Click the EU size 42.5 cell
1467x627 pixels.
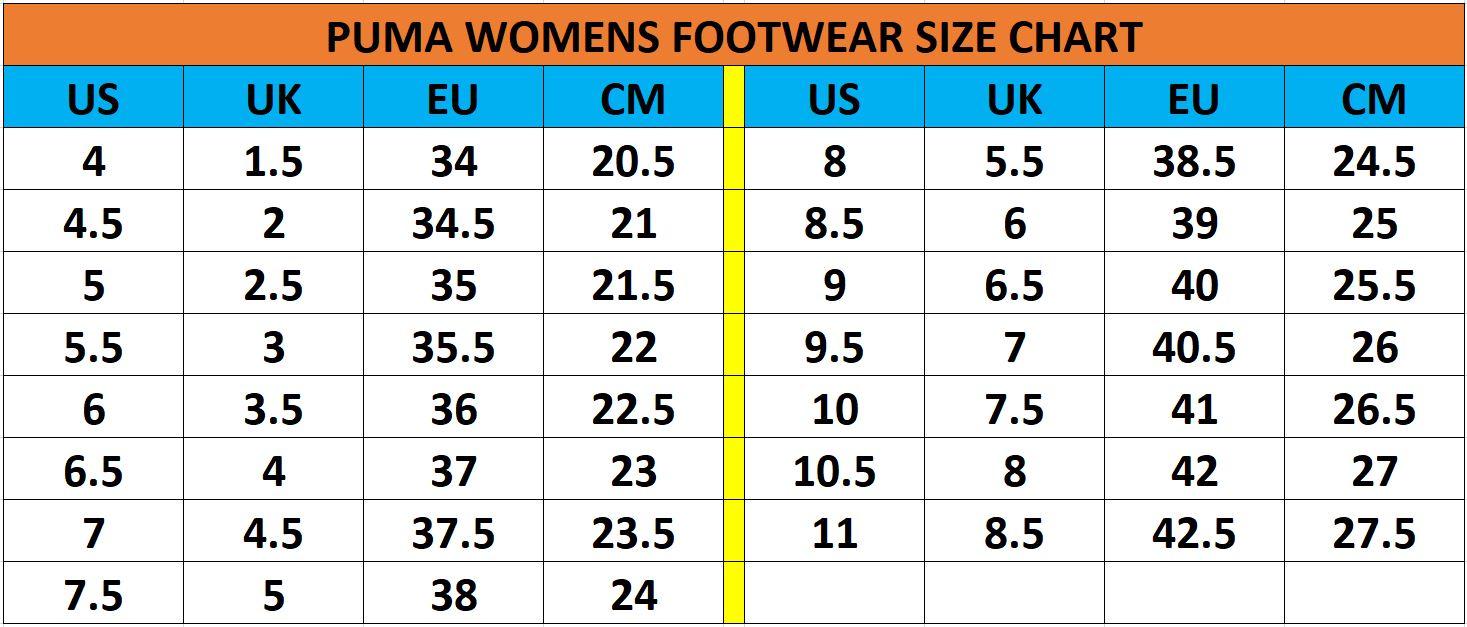1194,532
